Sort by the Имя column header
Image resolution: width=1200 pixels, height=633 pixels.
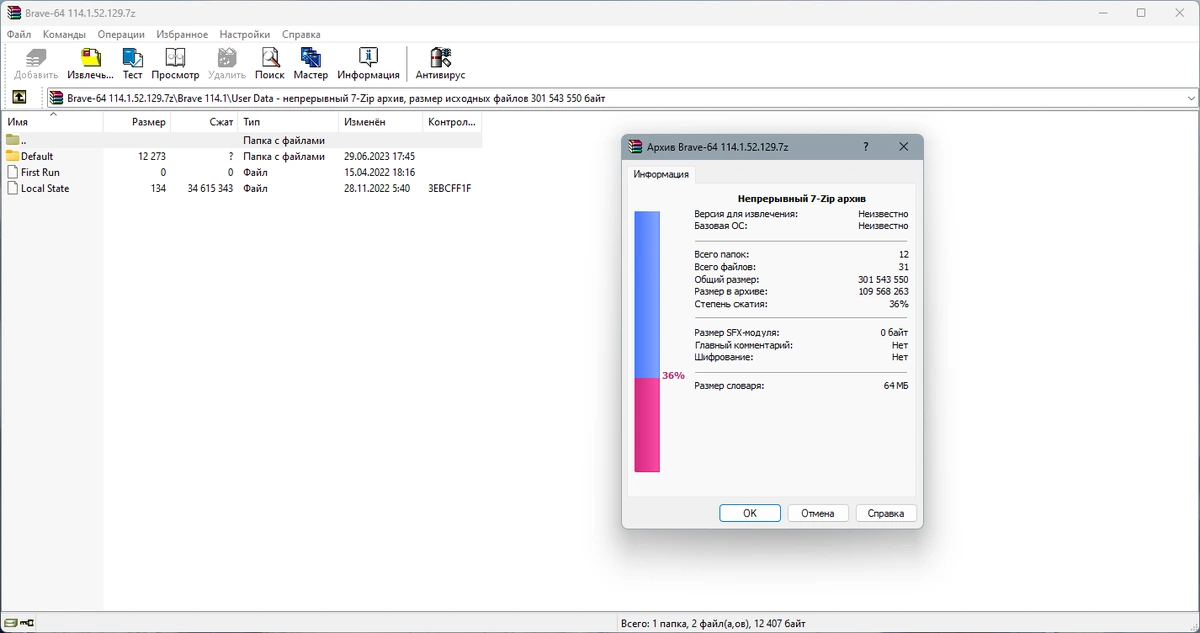coord(52,122)
